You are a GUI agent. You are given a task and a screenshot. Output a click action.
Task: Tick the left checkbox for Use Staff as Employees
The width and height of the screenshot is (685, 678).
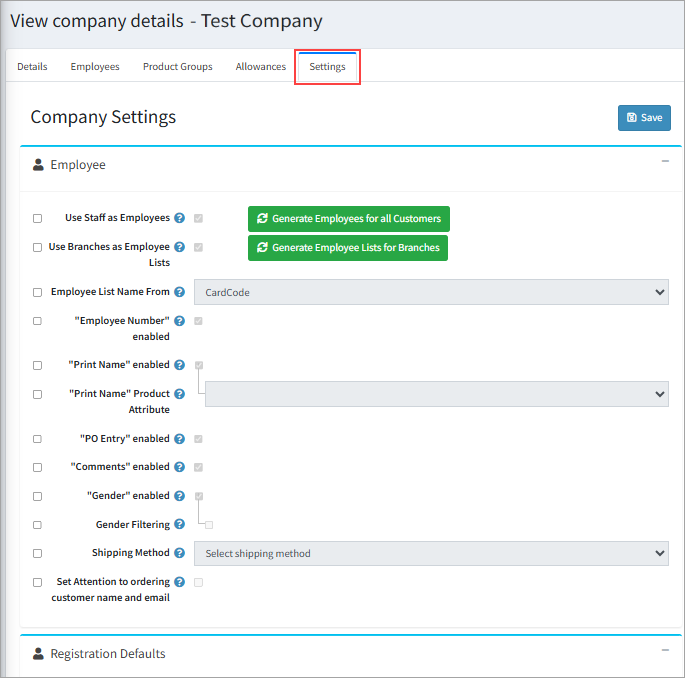pyautogui.click(x=38, y=218)
